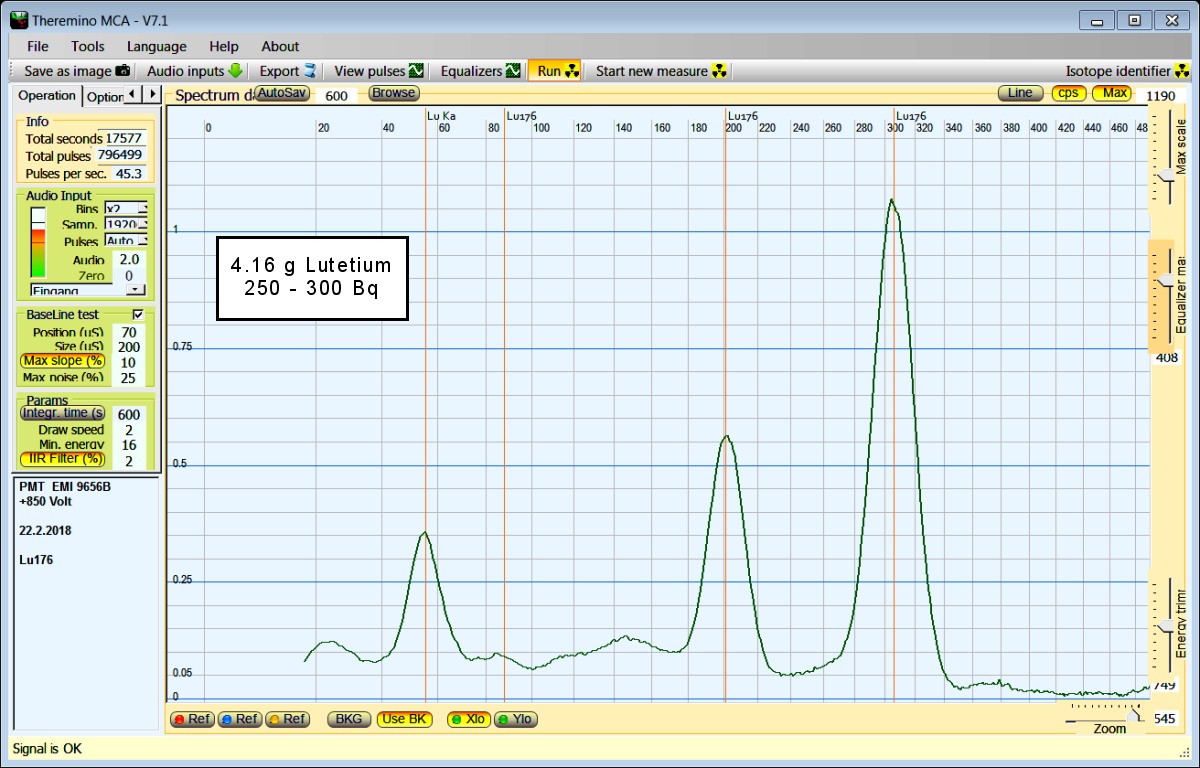Open the File menu
This screenshot has width=1200, height=768.
point(38,46)
